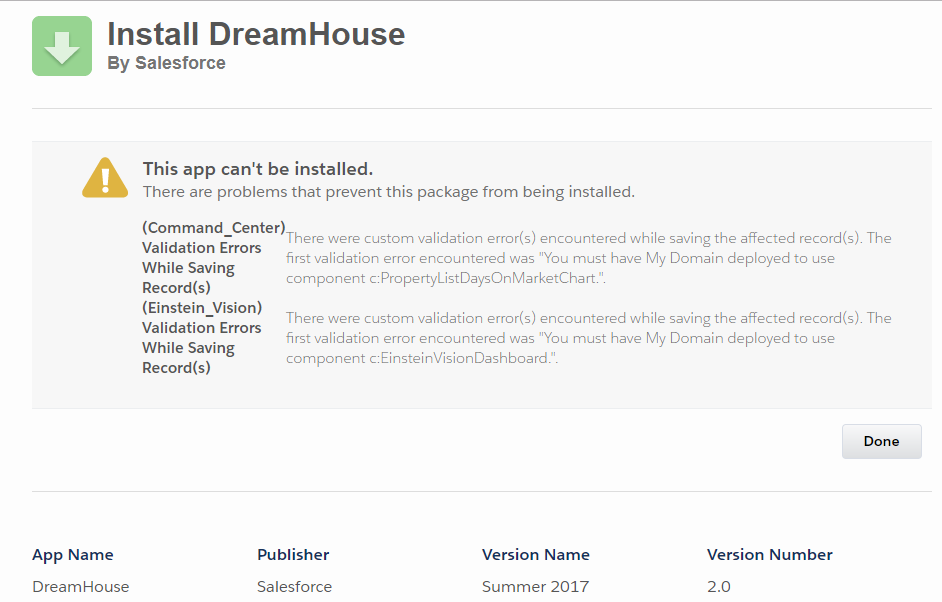Click the 'App Name' column label

[73, 555]
